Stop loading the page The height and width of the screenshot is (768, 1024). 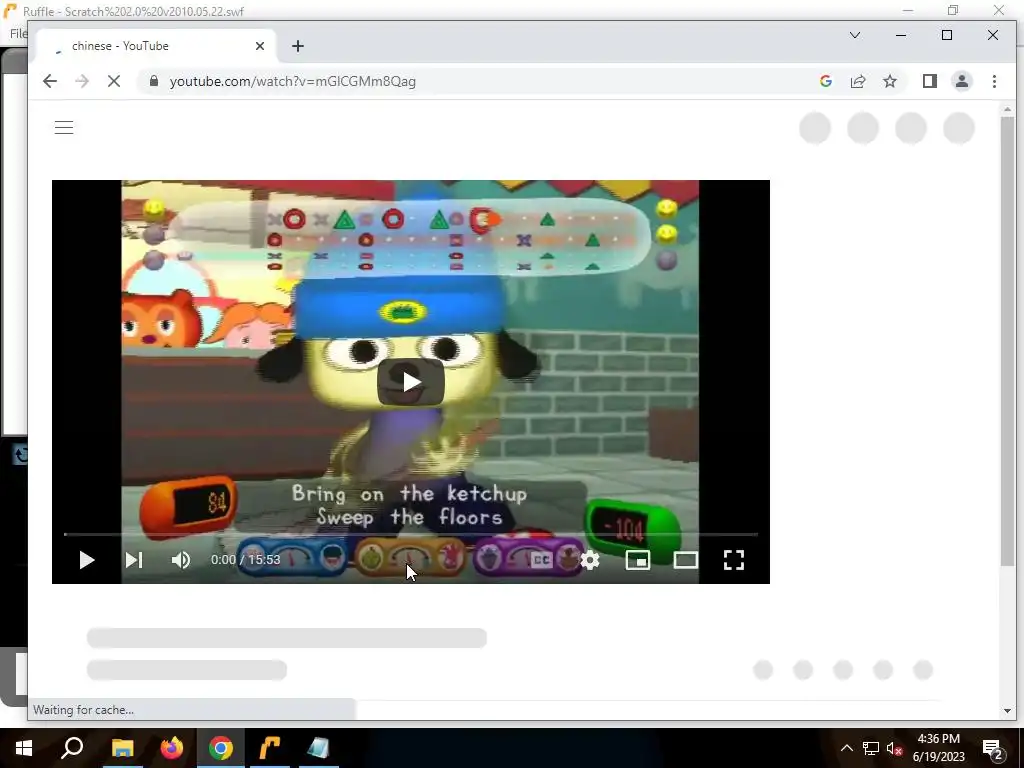114,81
